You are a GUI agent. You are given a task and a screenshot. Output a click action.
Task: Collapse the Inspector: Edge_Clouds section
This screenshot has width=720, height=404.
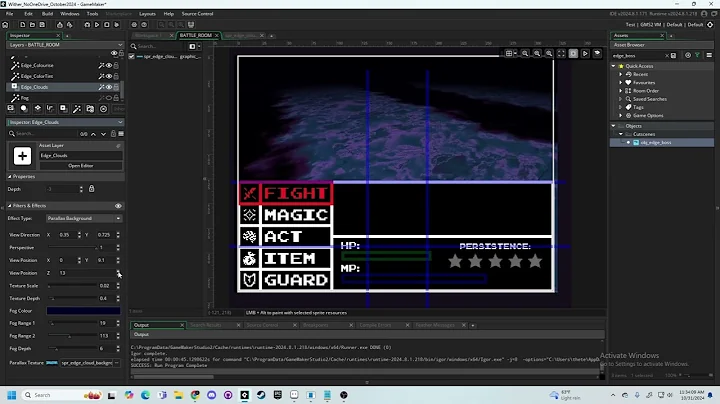pyautogui.click(x=120, y=122)
